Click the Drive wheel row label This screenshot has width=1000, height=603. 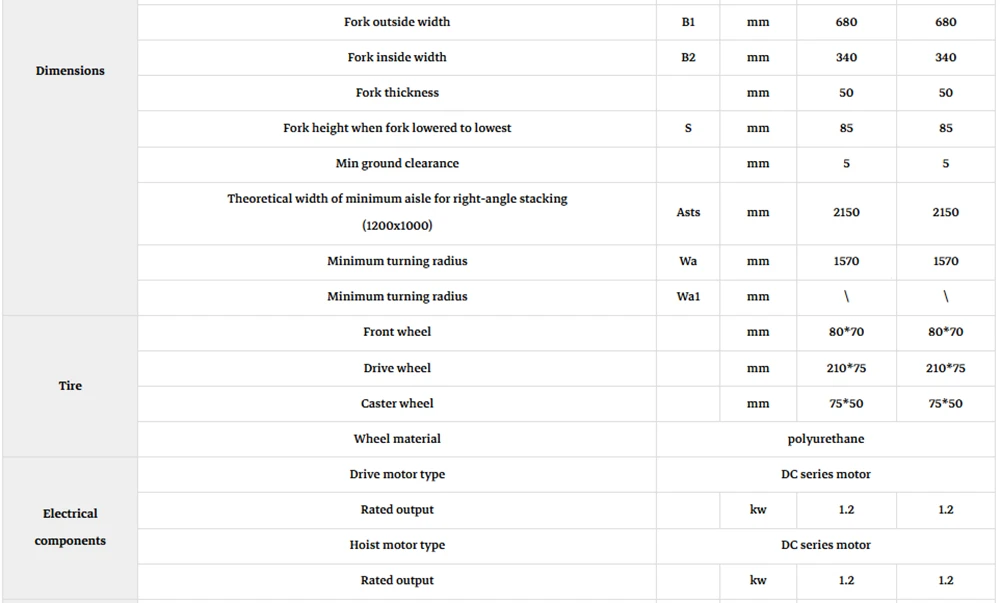[x=397, y=368]
